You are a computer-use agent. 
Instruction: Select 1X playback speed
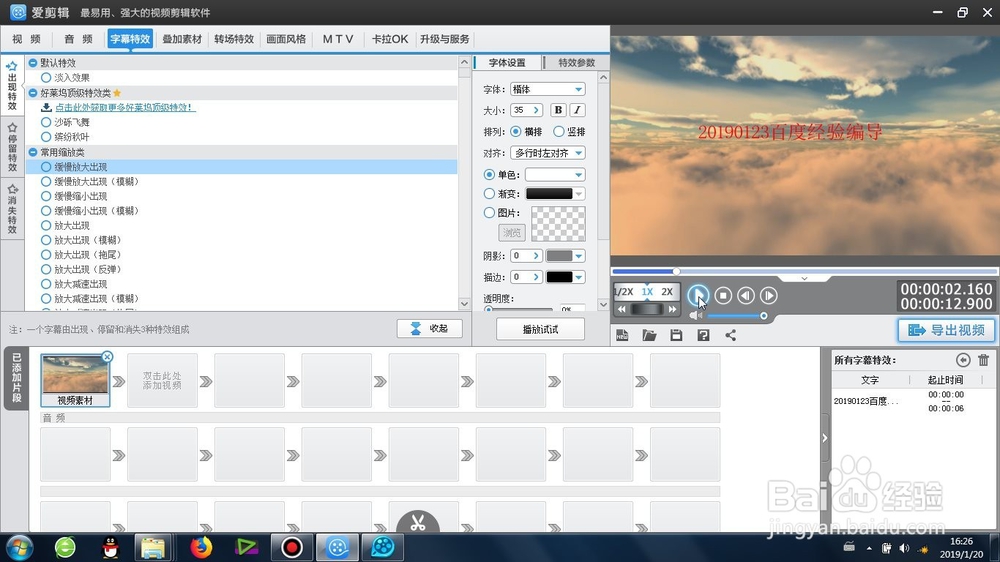click(647, 292)
